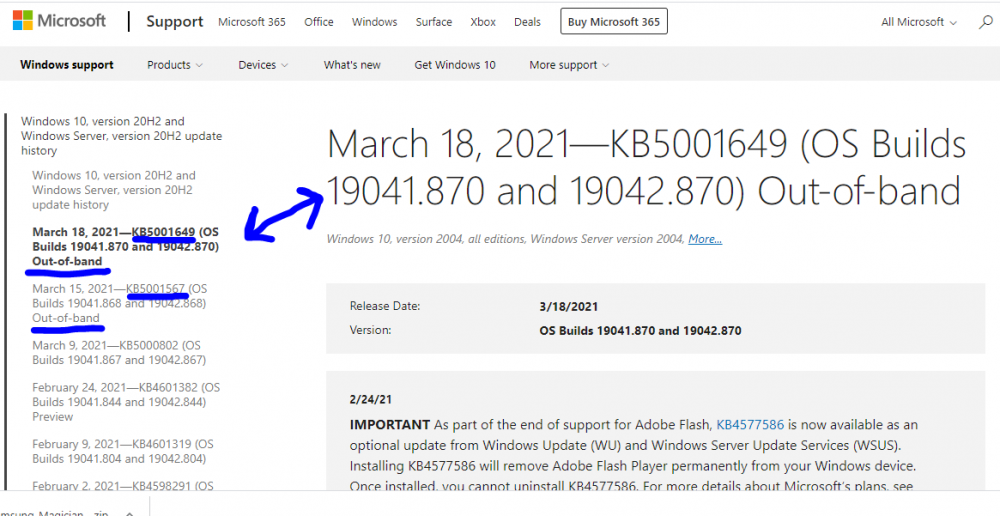The image size is (1000, 516).
Task: Open the search magnifier icon
Action: point(986,22)
